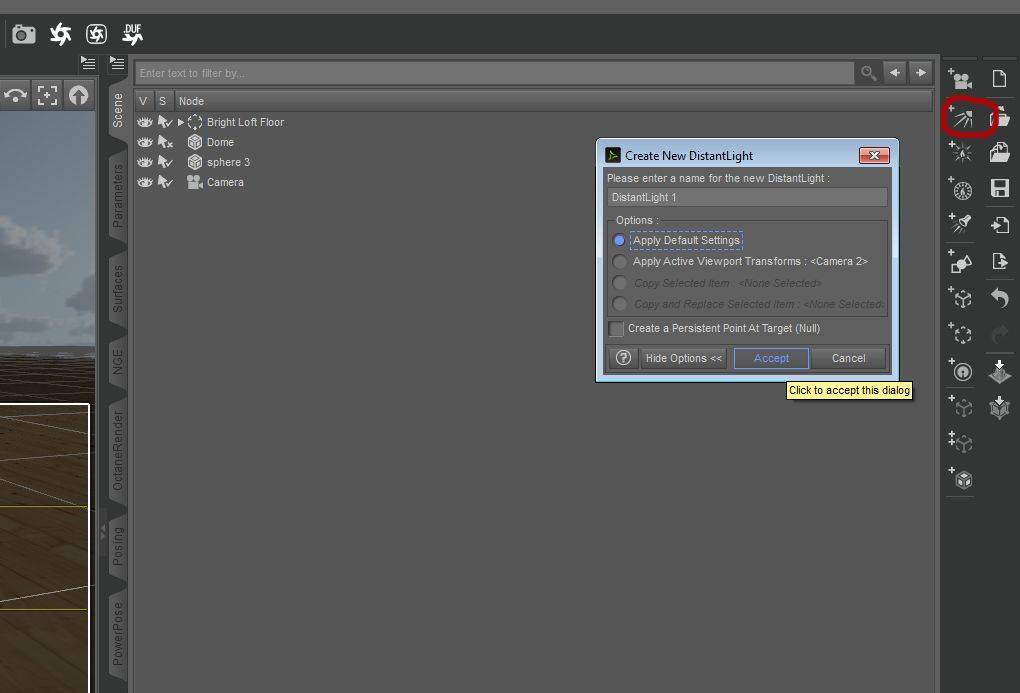Hide the Bright Loft Floor node via eye
The image size is (1020, 693).
point(144,122)
